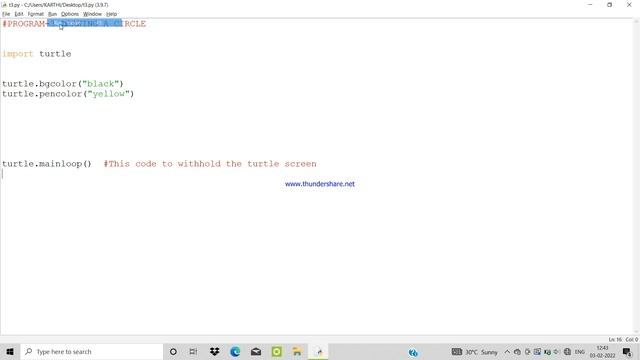Click the blue help globe taskbar icon
The height and width of the screenshot is (360, 640).
click(413, 352)
